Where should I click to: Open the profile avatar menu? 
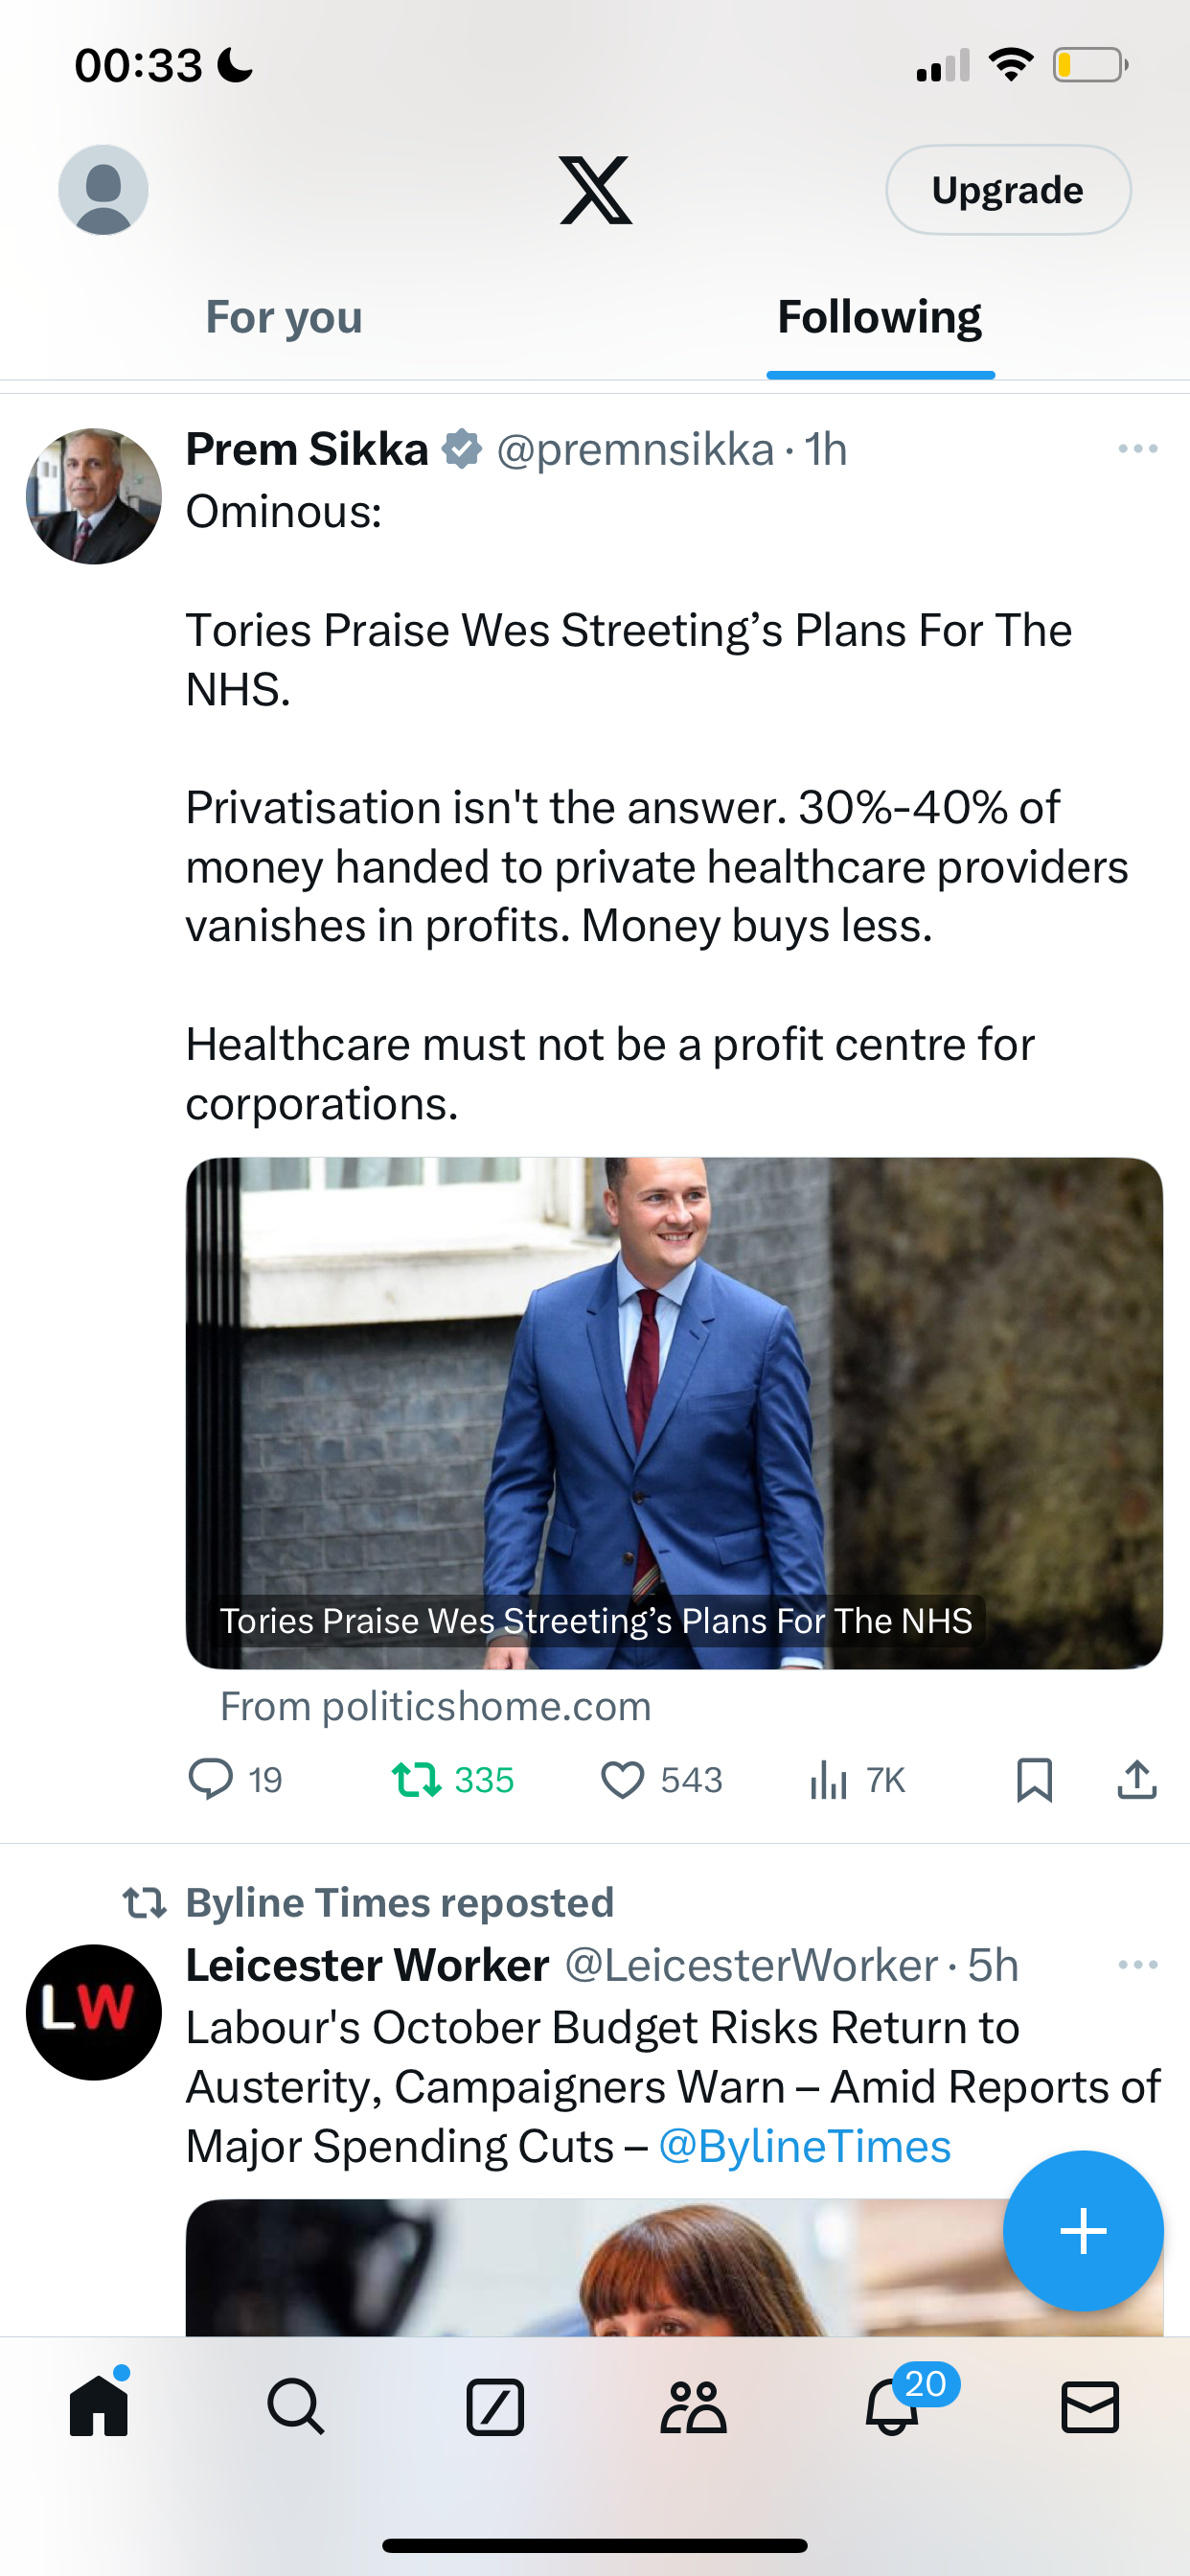(104, 190)
